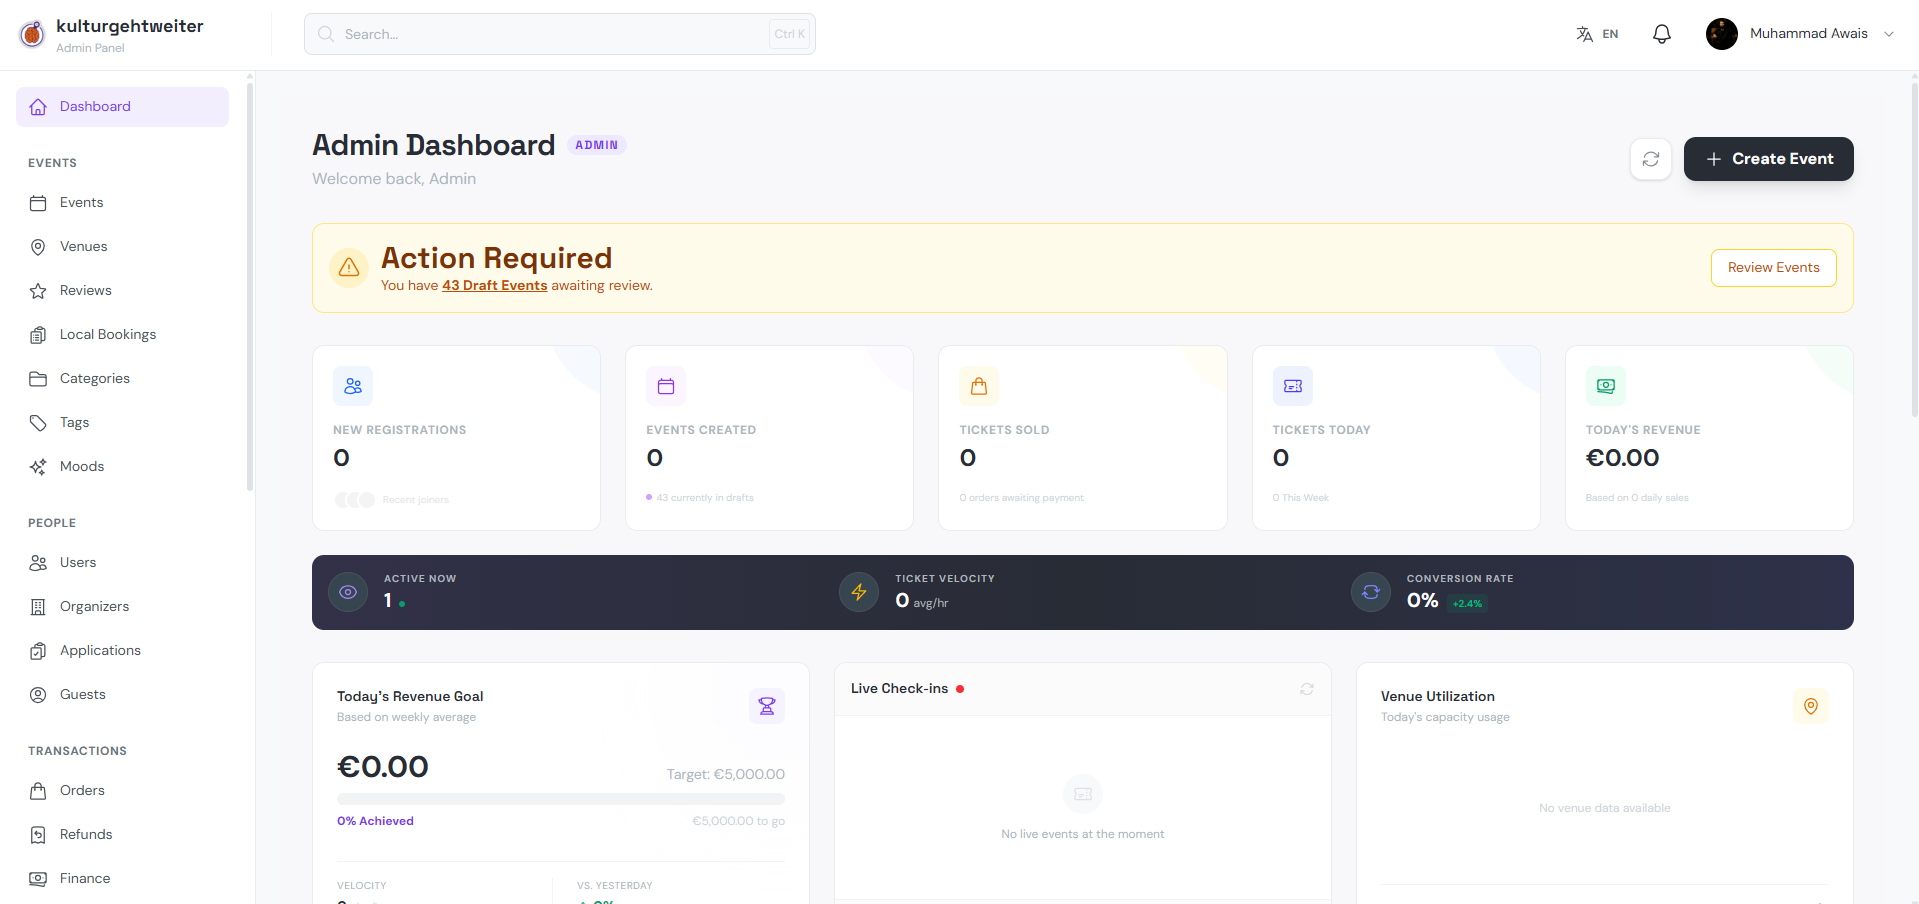Expand the Muhammad Awais account menu chevron
Screen dimensions: 1919x904
[x=1889, y=34]
